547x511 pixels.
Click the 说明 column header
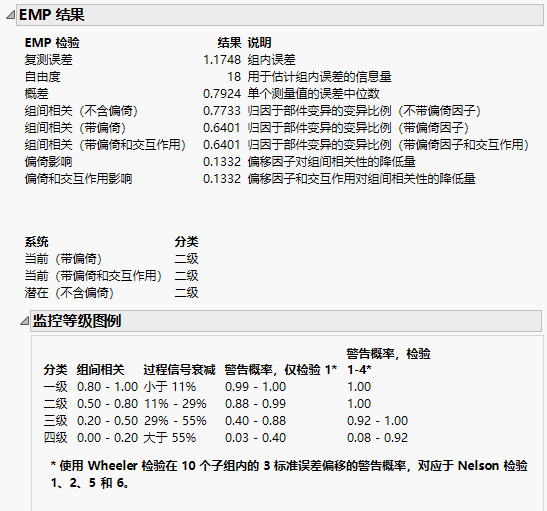[x=260, y=43]
